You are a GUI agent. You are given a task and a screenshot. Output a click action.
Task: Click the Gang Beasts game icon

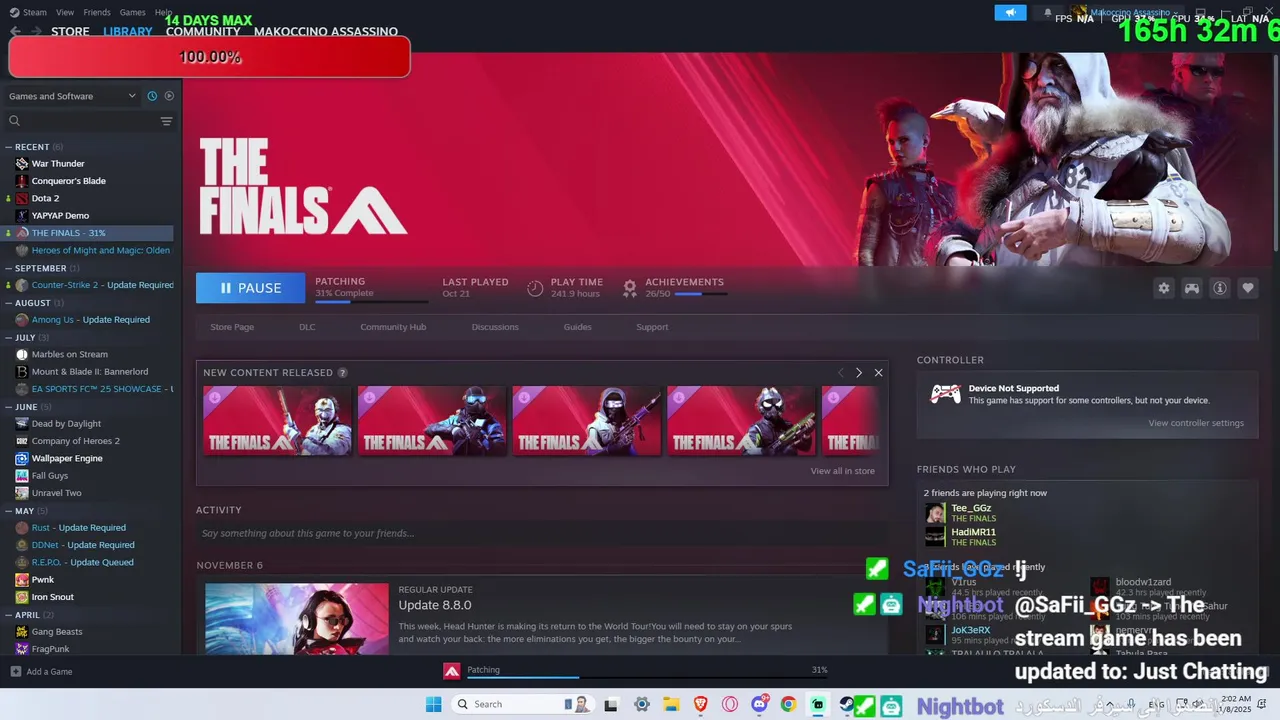coord(22,632)
